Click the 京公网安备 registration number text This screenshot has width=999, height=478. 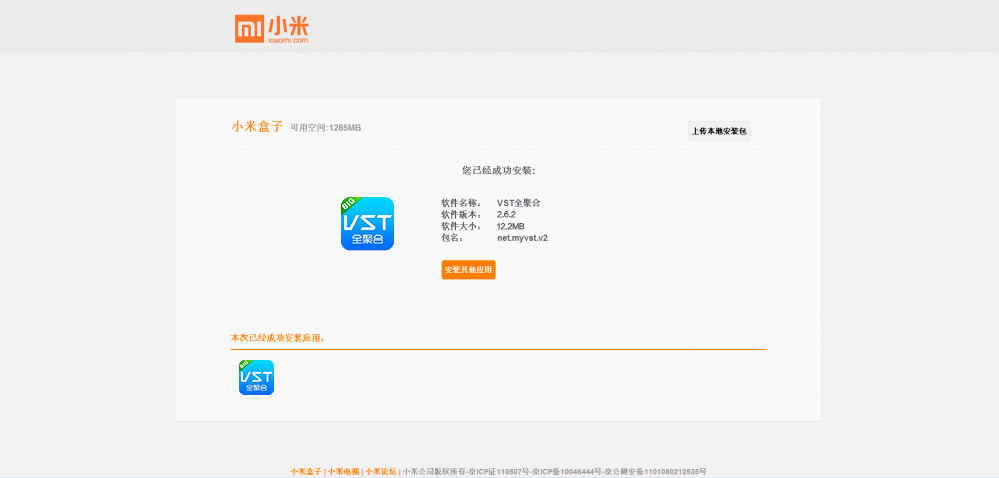pyautogui.click(x=655, y=472)
